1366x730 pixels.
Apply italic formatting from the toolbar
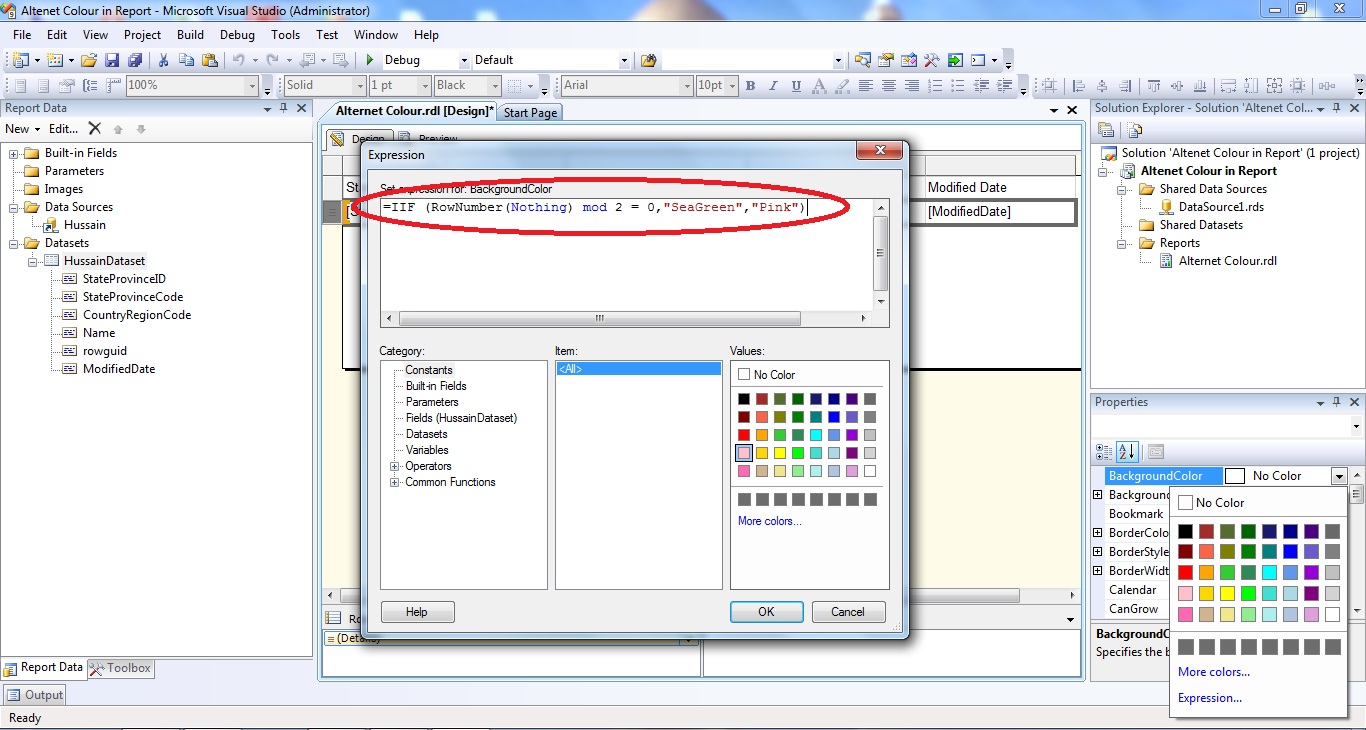click(x=772, y=86)
